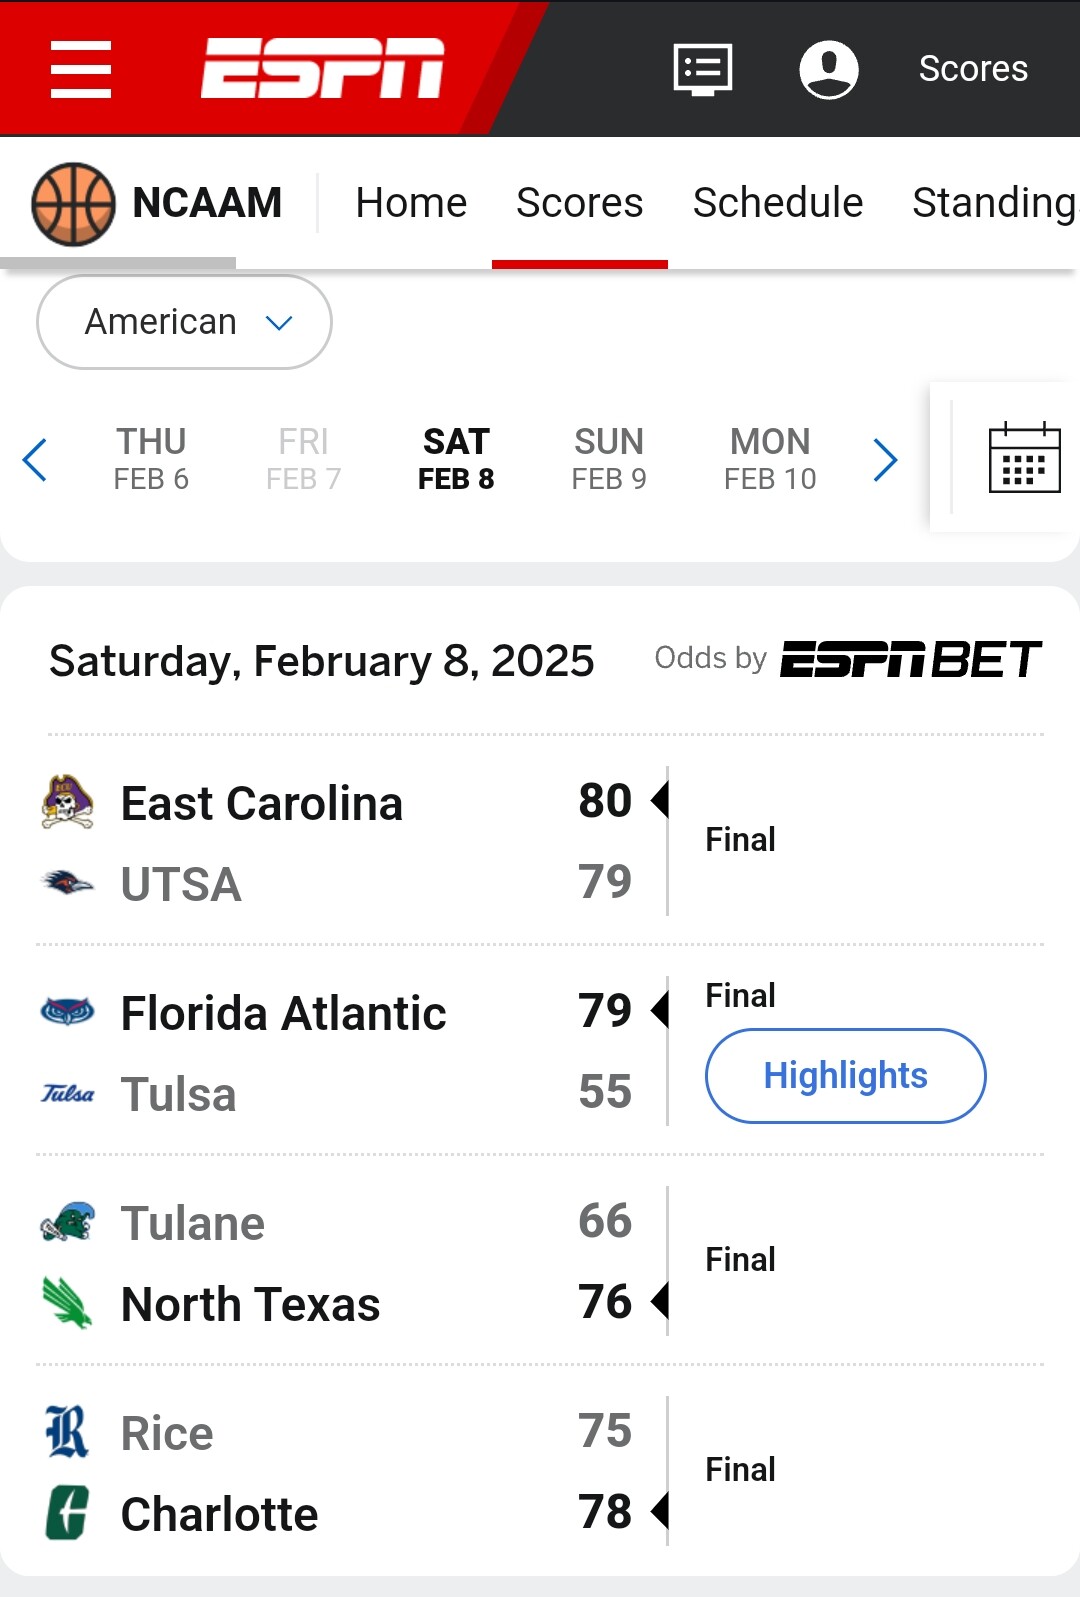
Task: Open the ESPN BET odds logo
Action: pos(911,659)
